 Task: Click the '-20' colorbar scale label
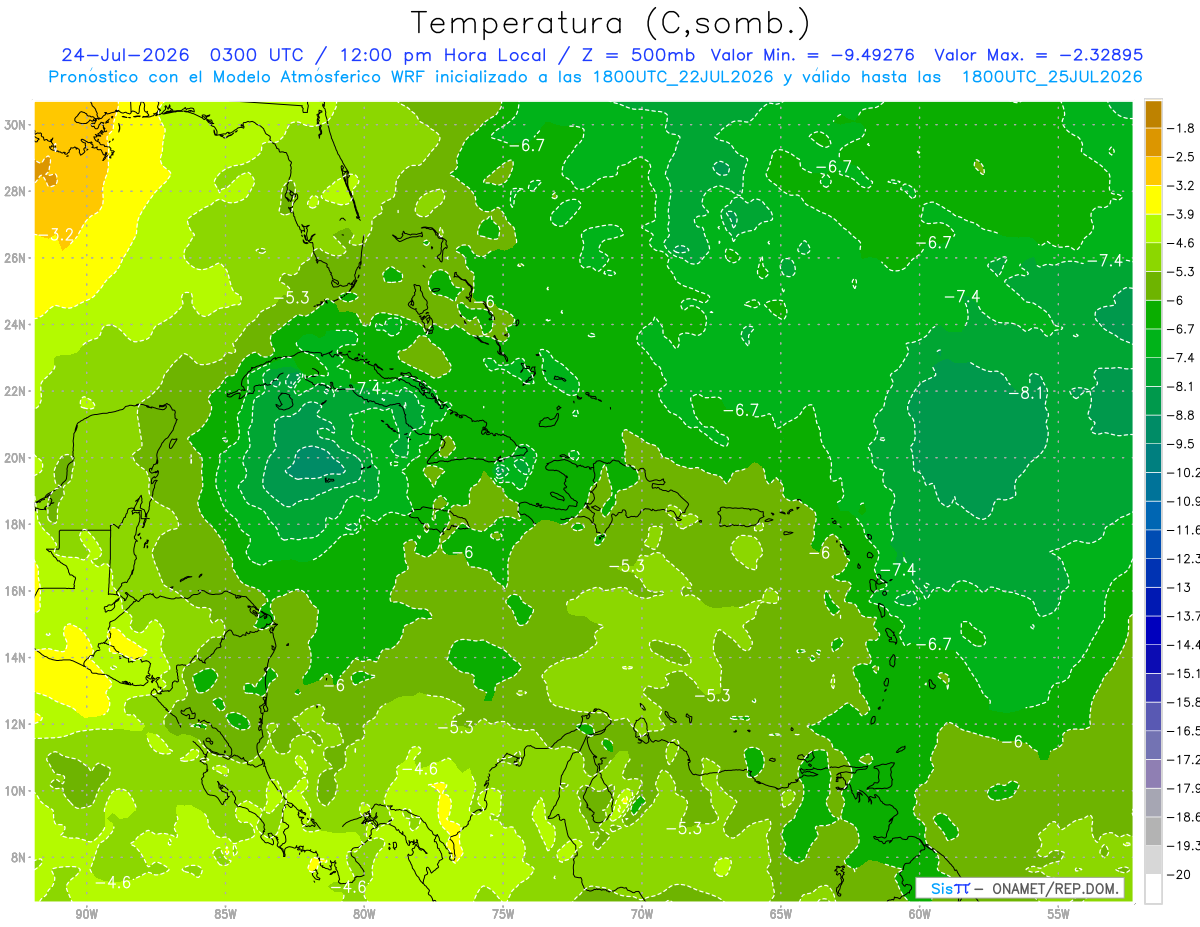pyautogui.click(x=1178, y=874)
